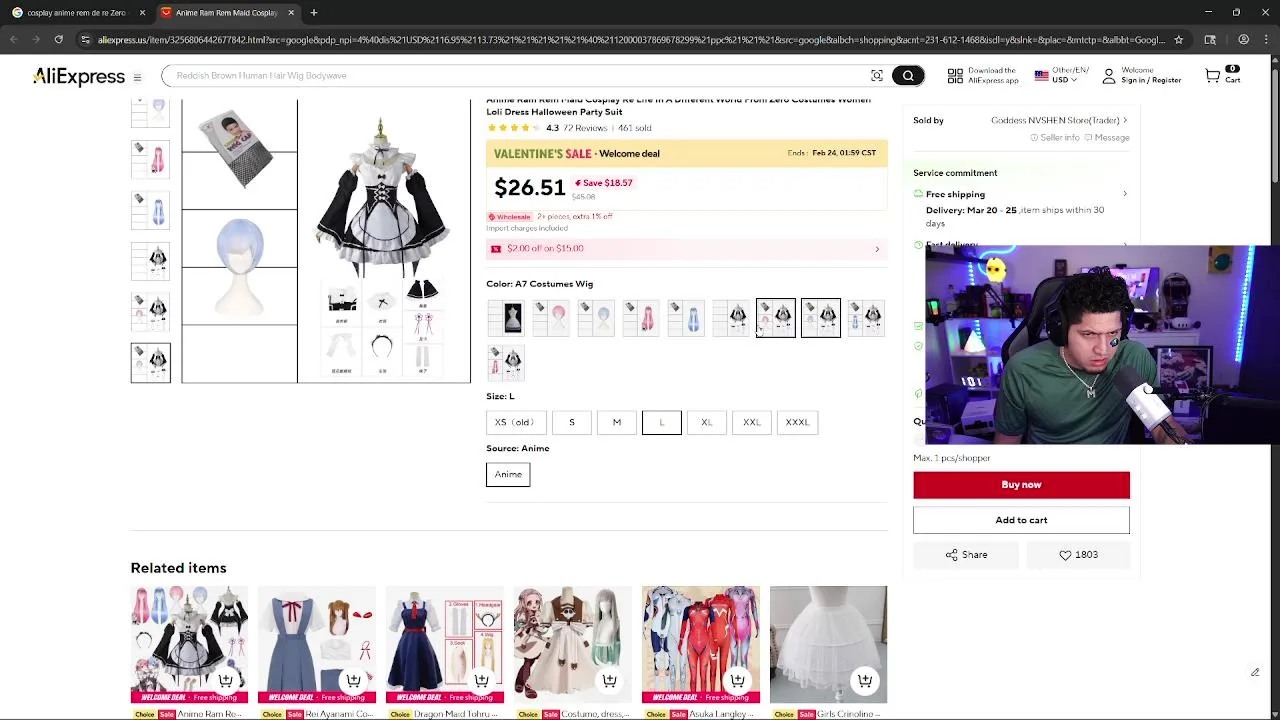Select the long pink wig color option
Screen dimensions: 1280x720
[x=641, y=318]
